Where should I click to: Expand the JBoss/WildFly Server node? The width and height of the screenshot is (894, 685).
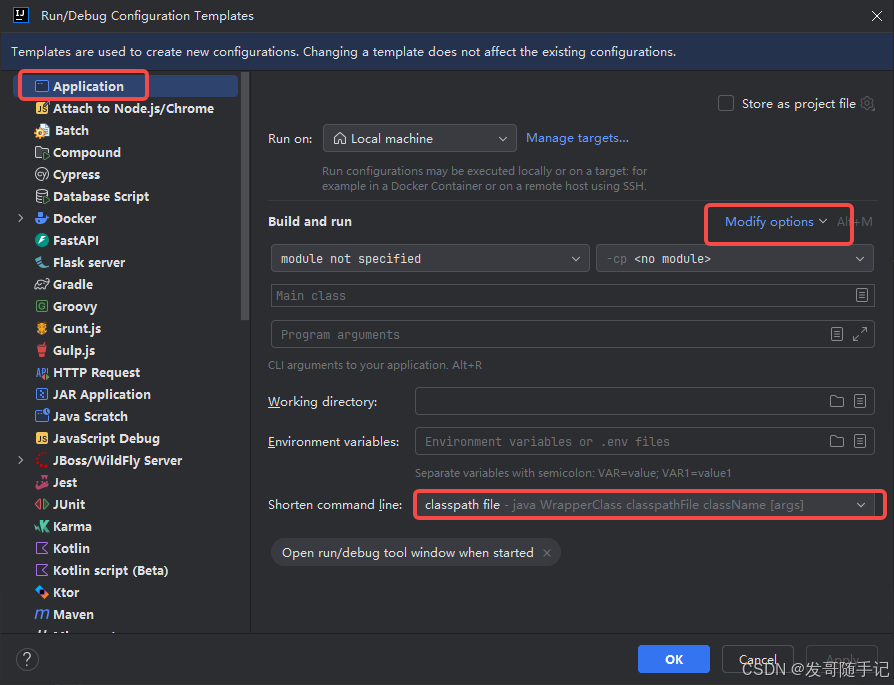pos(21,460)
